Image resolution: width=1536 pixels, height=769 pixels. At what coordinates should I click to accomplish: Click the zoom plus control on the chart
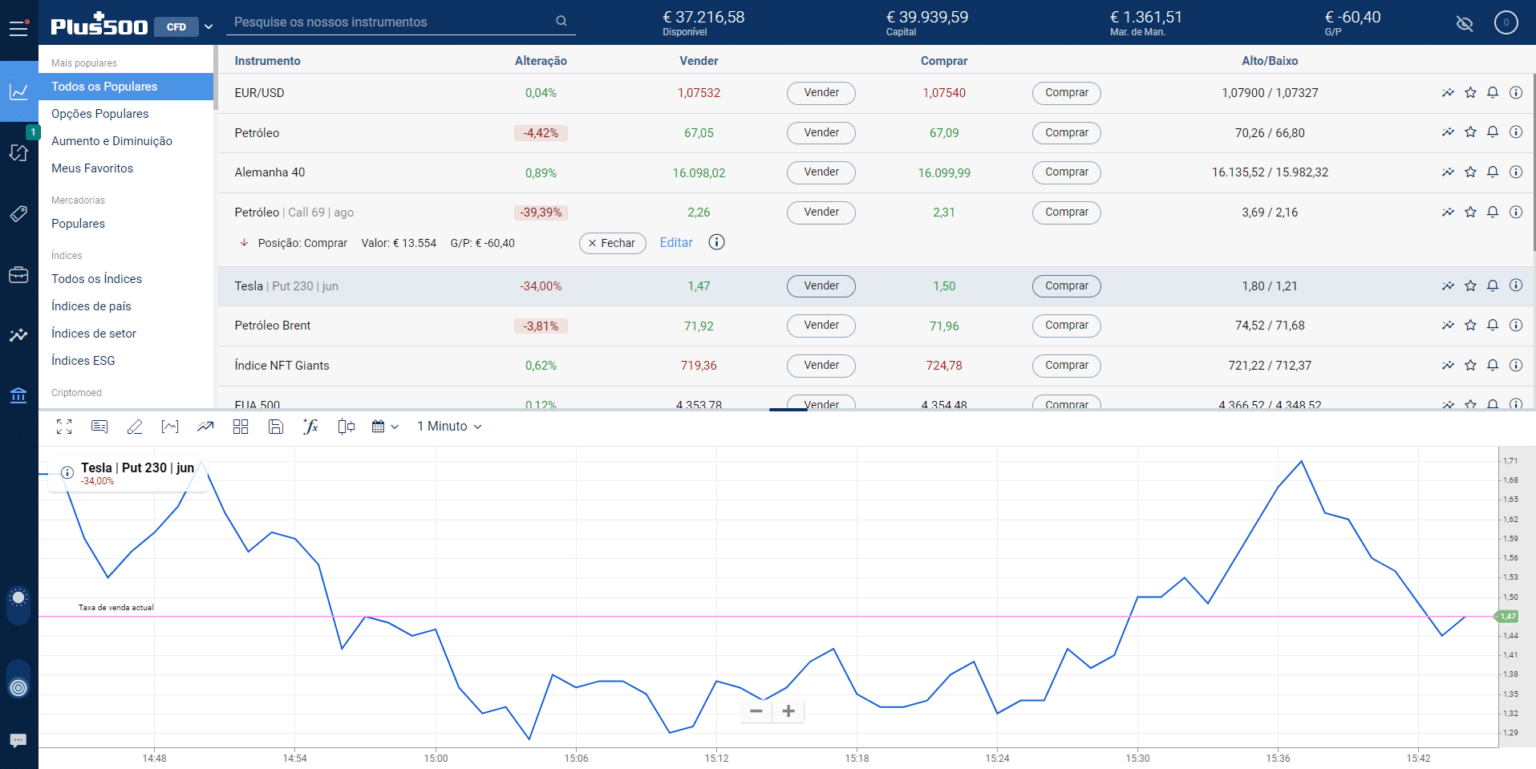coord(788,710)
